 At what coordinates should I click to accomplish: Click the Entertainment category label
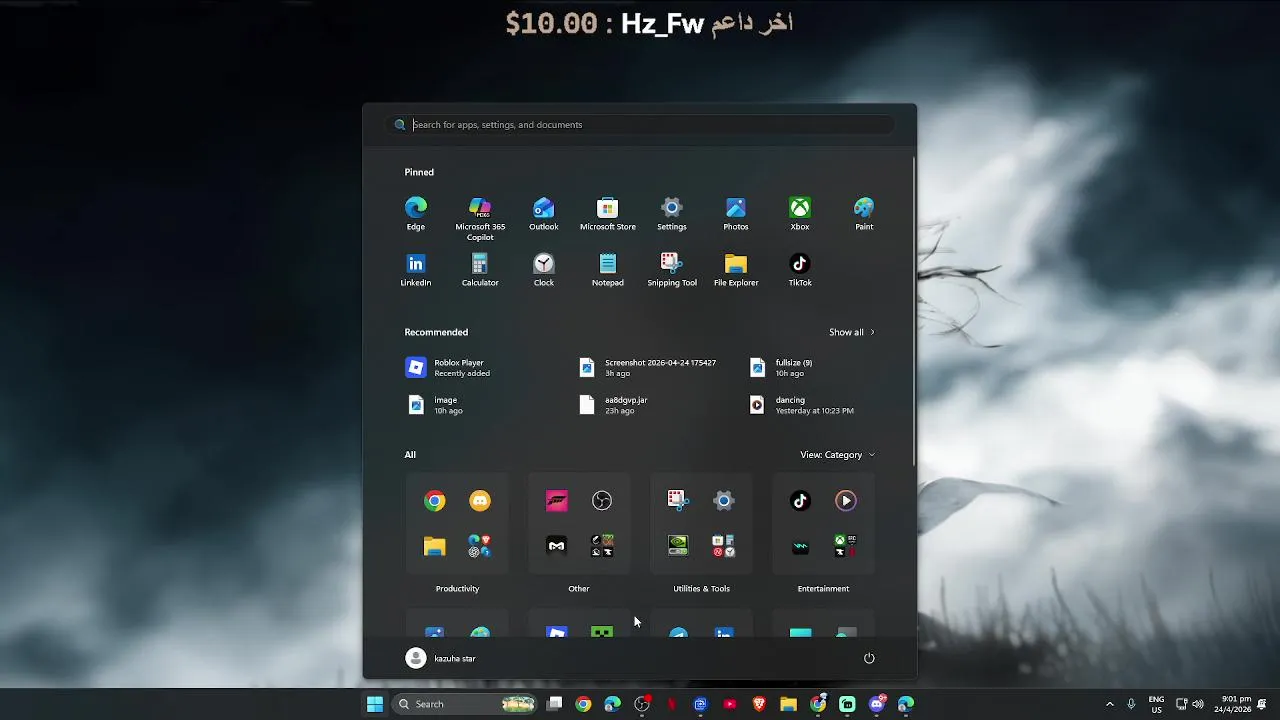823,589
